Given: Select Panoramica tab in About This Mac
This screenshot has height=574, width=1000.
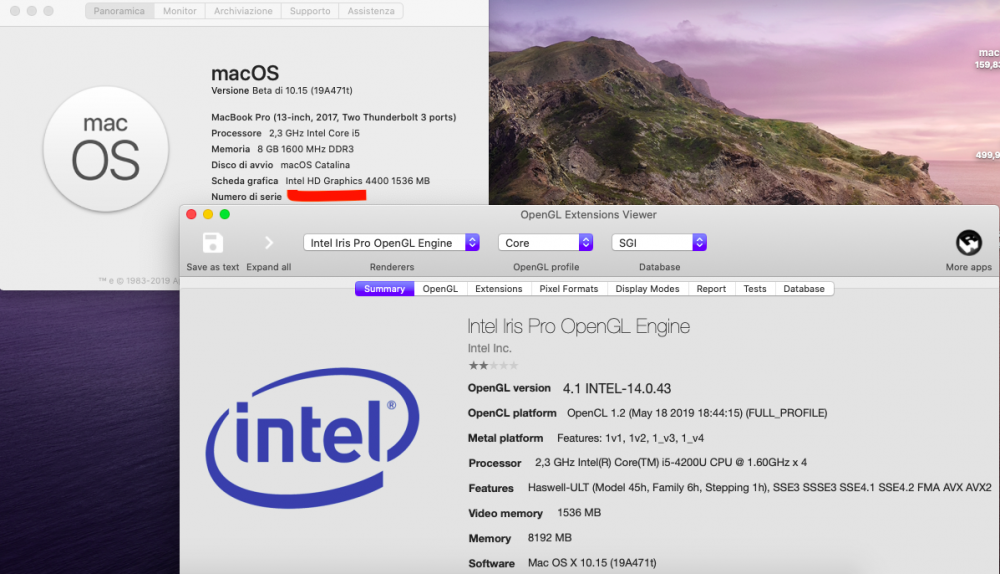Looking at the screenshot, I should pos(119,11).
